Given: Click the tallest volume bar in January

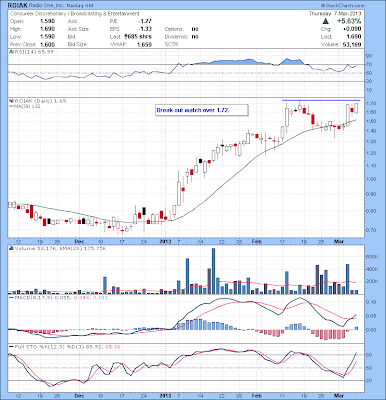Looking at the screenshot, I should pos(213,271).
